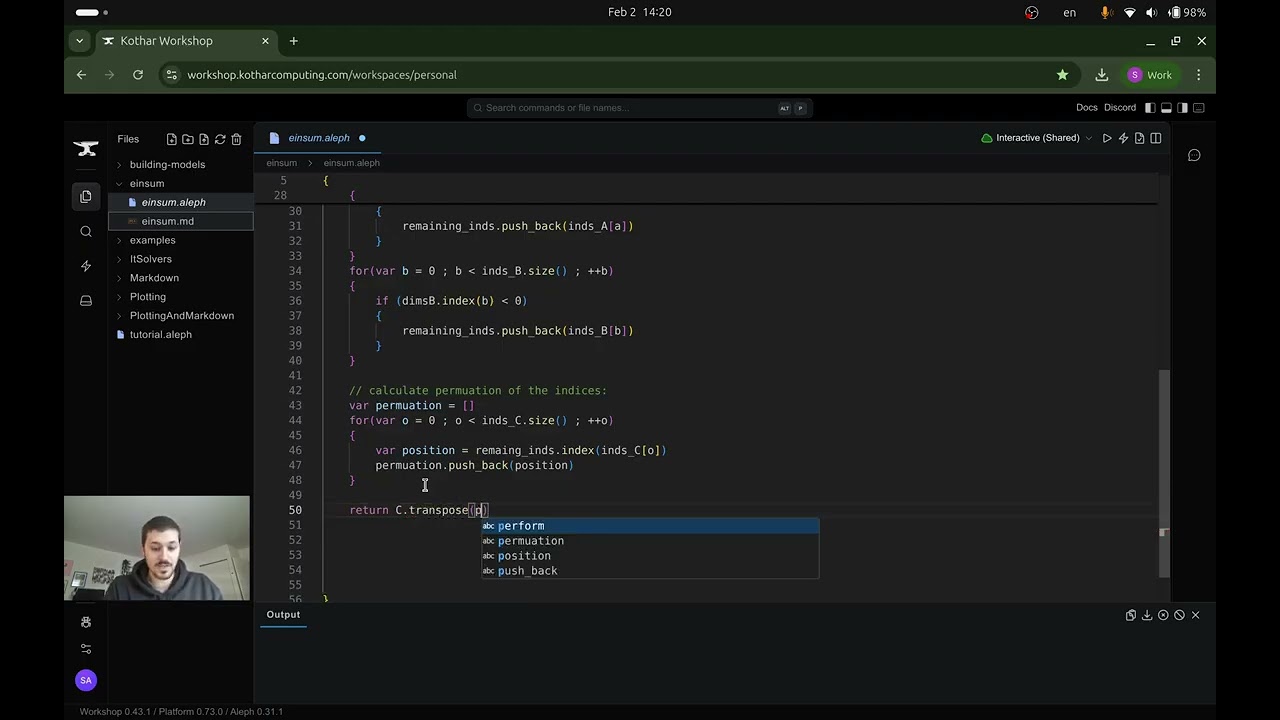Open the Search sidebar icon
The image size is (1280, 720).
coord(86,232)
